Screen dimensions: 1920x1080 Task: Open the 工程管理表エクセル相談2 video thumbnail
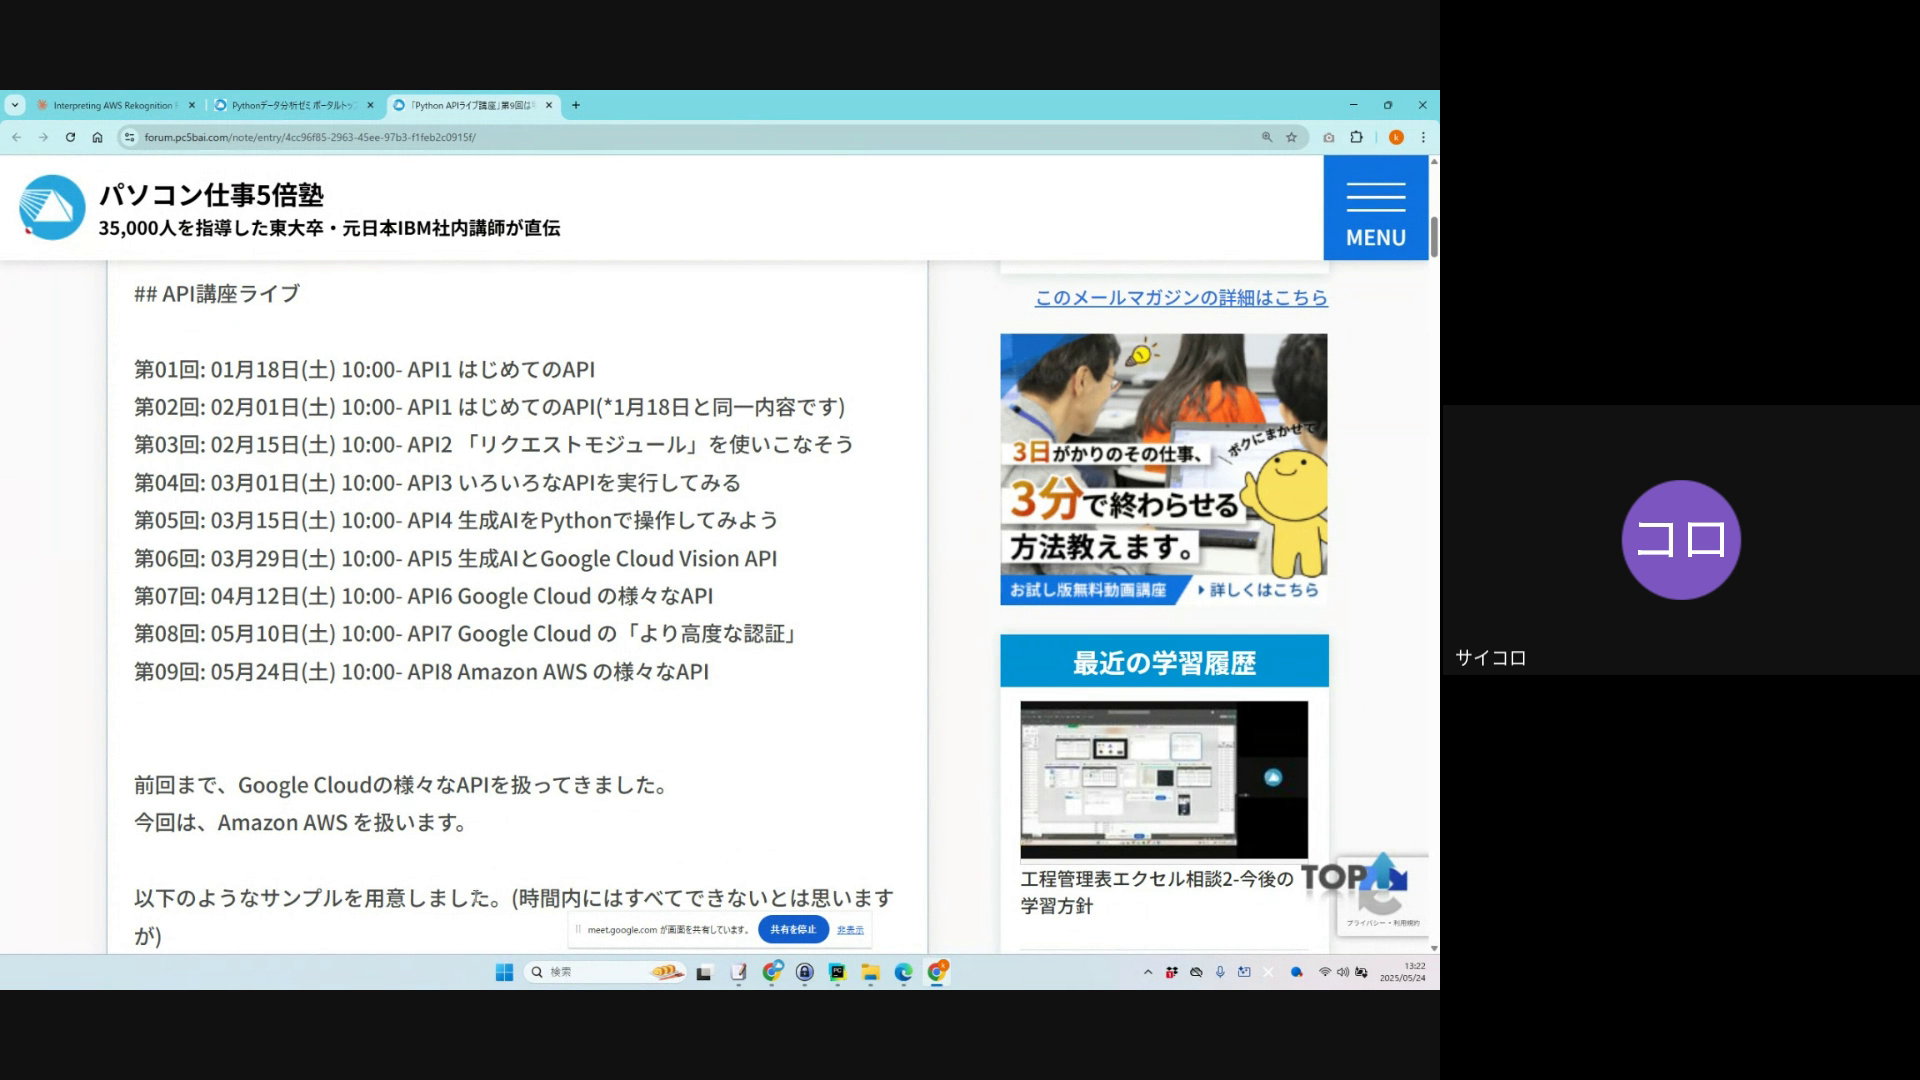[x=1163, y=779]
